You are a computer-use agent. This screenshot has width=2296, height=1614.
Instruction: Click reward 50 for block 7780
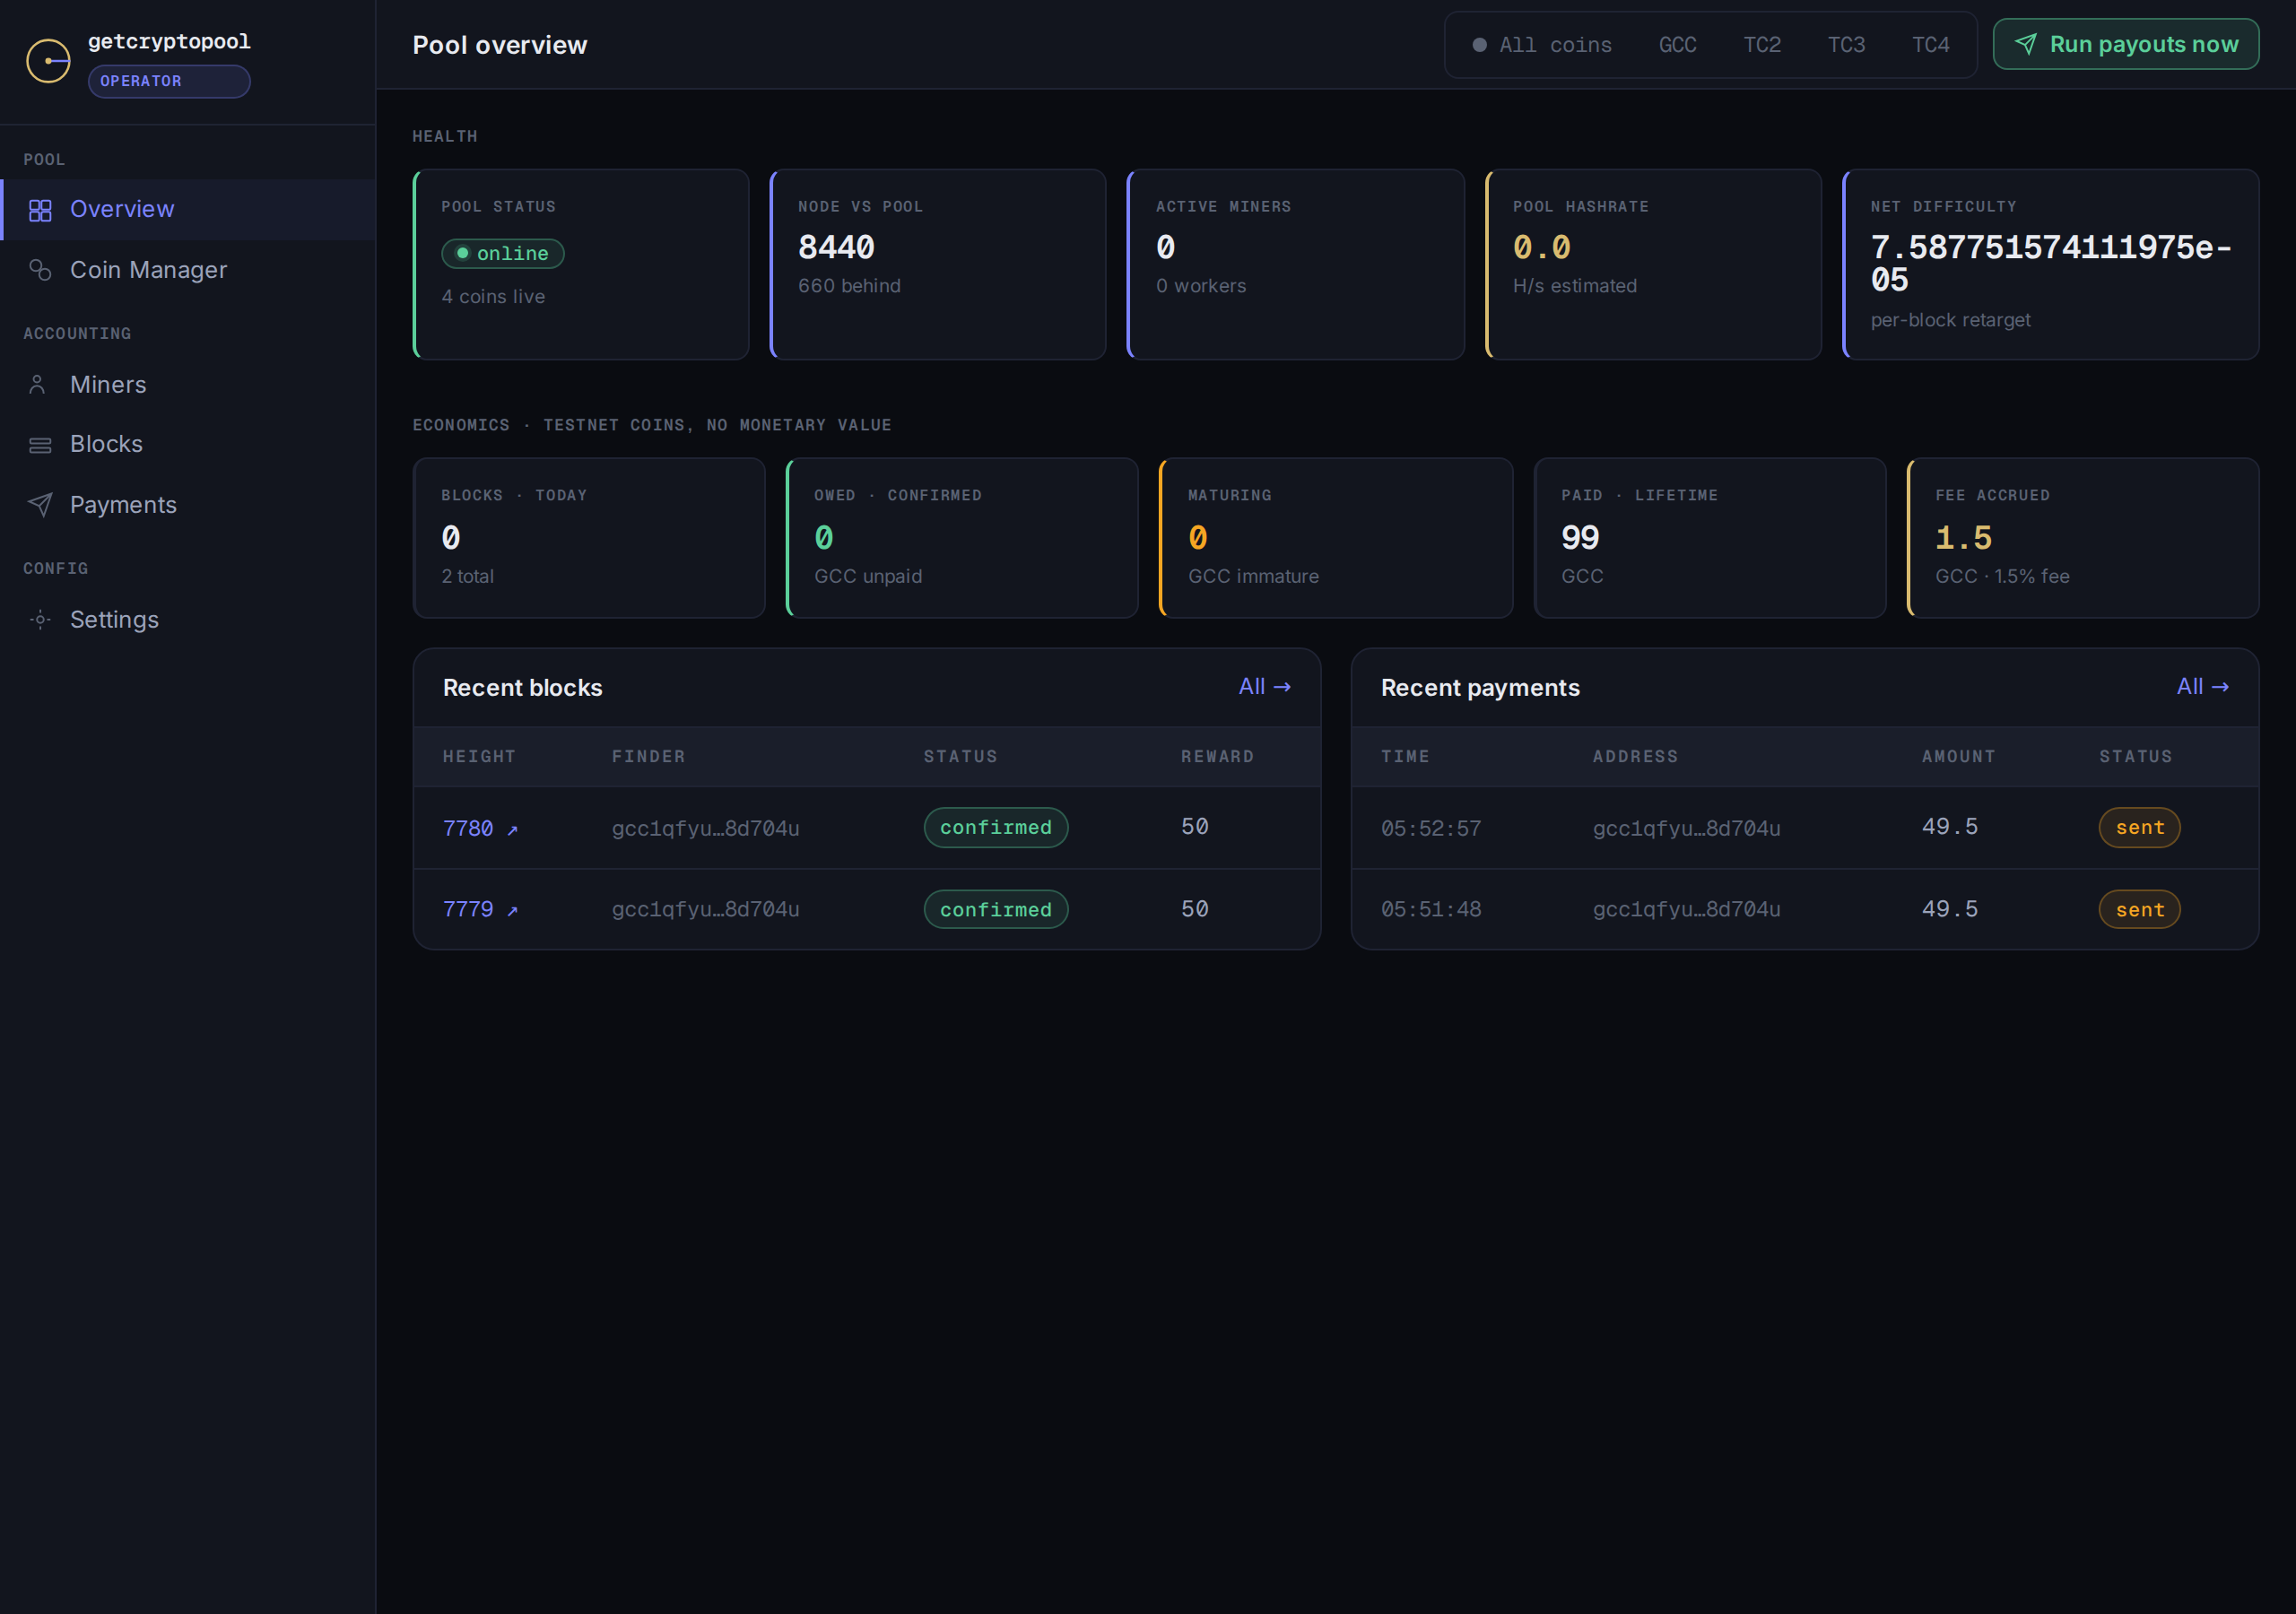(1195, 827)
